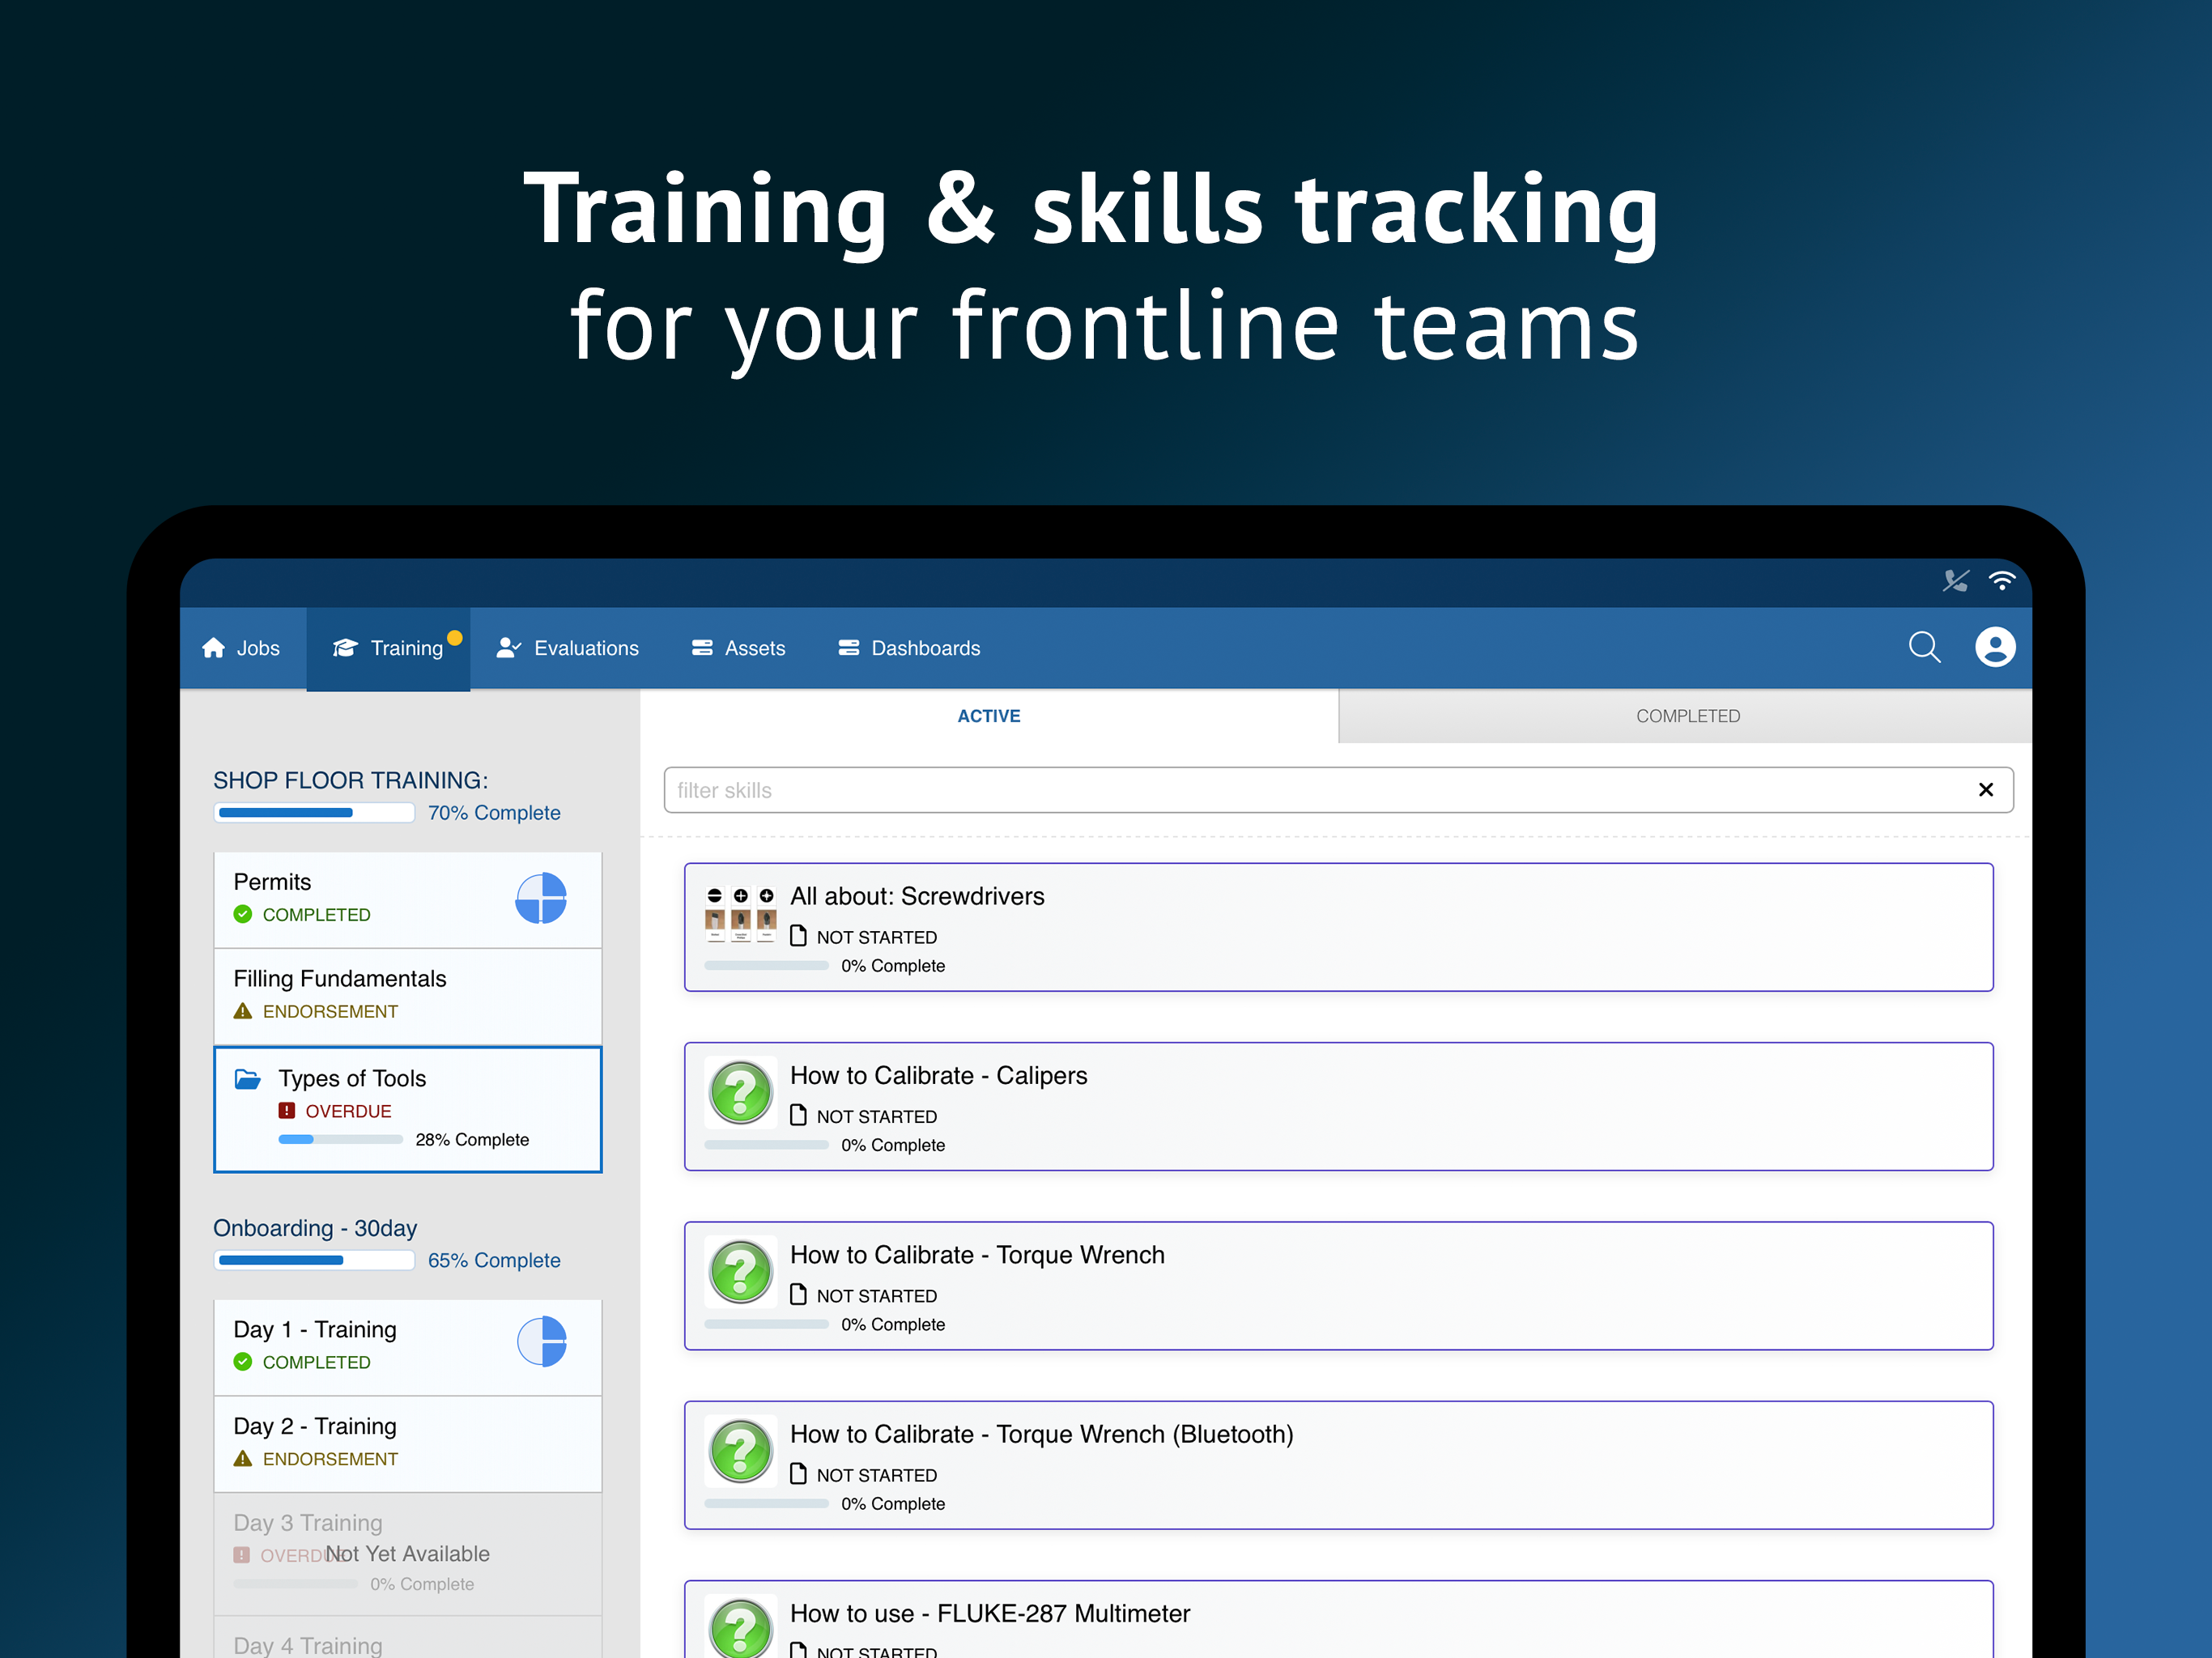Open the Assets menu item
The height and width of the screenshot is (1658, 2212).
[738, 648]
